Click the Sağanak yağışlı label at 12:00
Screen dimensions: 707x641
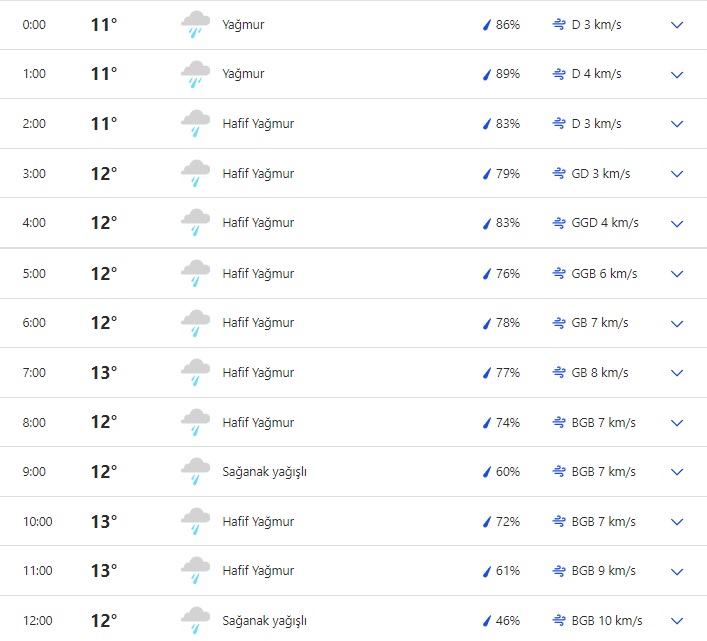264,621
